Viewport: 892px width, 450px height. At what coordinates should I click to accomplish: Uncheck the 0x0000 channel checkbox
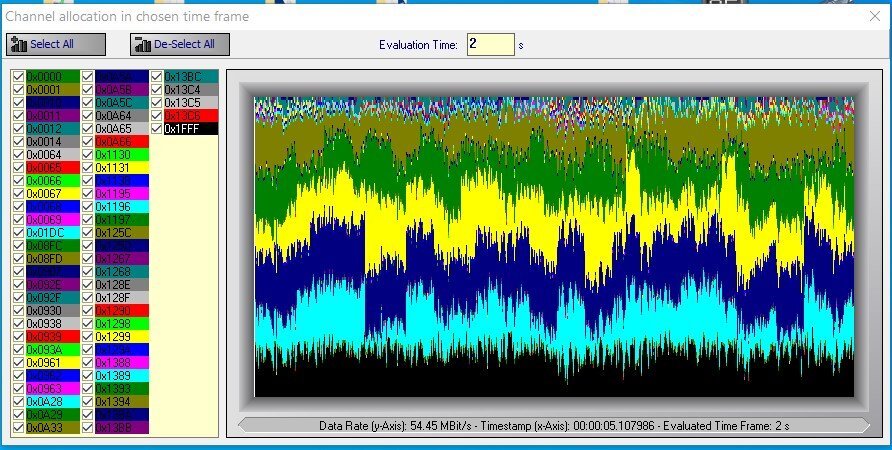click(x=19, y=76)
